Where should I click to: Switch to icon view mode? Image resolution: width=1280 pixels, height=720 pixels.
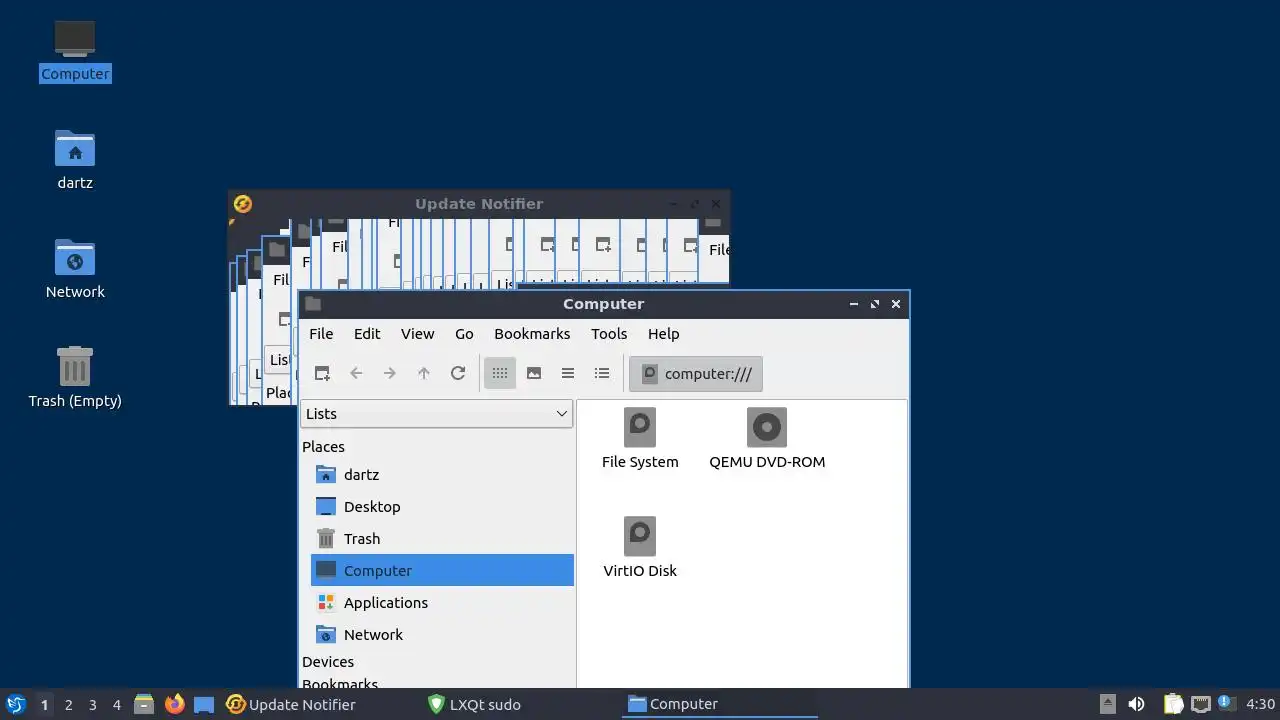coord(500,373)
